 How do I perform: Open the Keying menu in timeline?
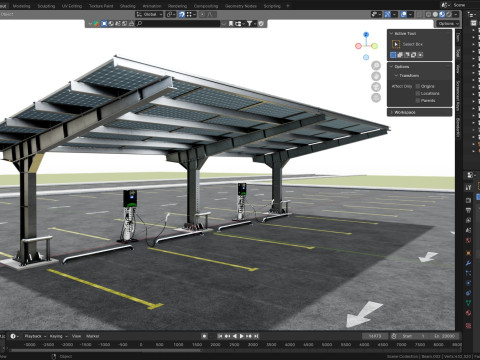pyautogui.click(x=58, y=336)
